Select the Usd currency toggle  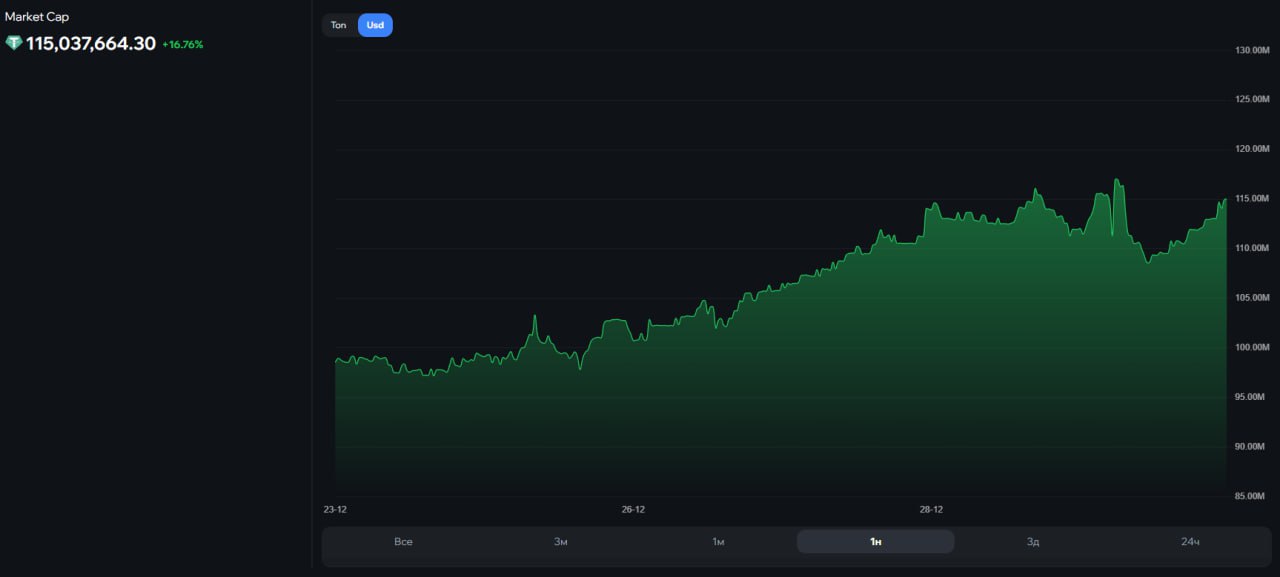(375, 25)
